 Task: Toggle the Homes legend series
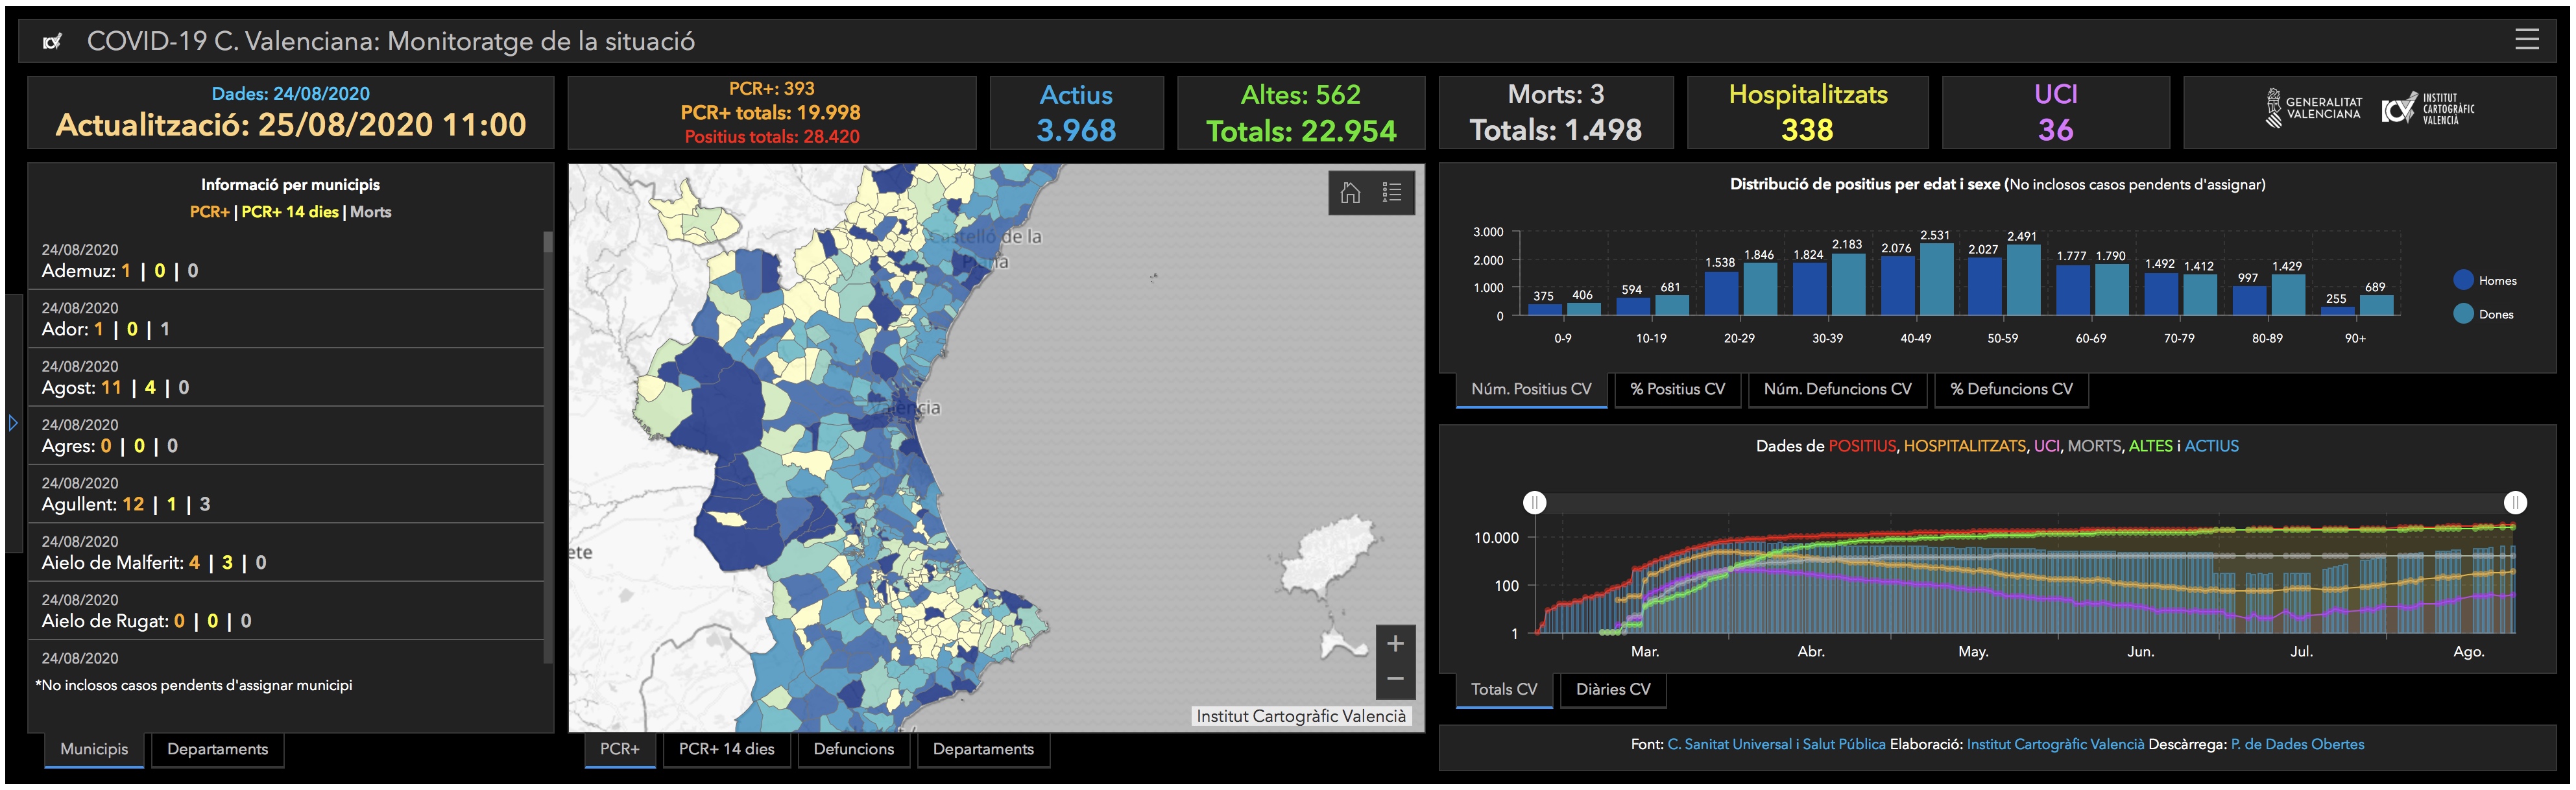[2485, 281]
